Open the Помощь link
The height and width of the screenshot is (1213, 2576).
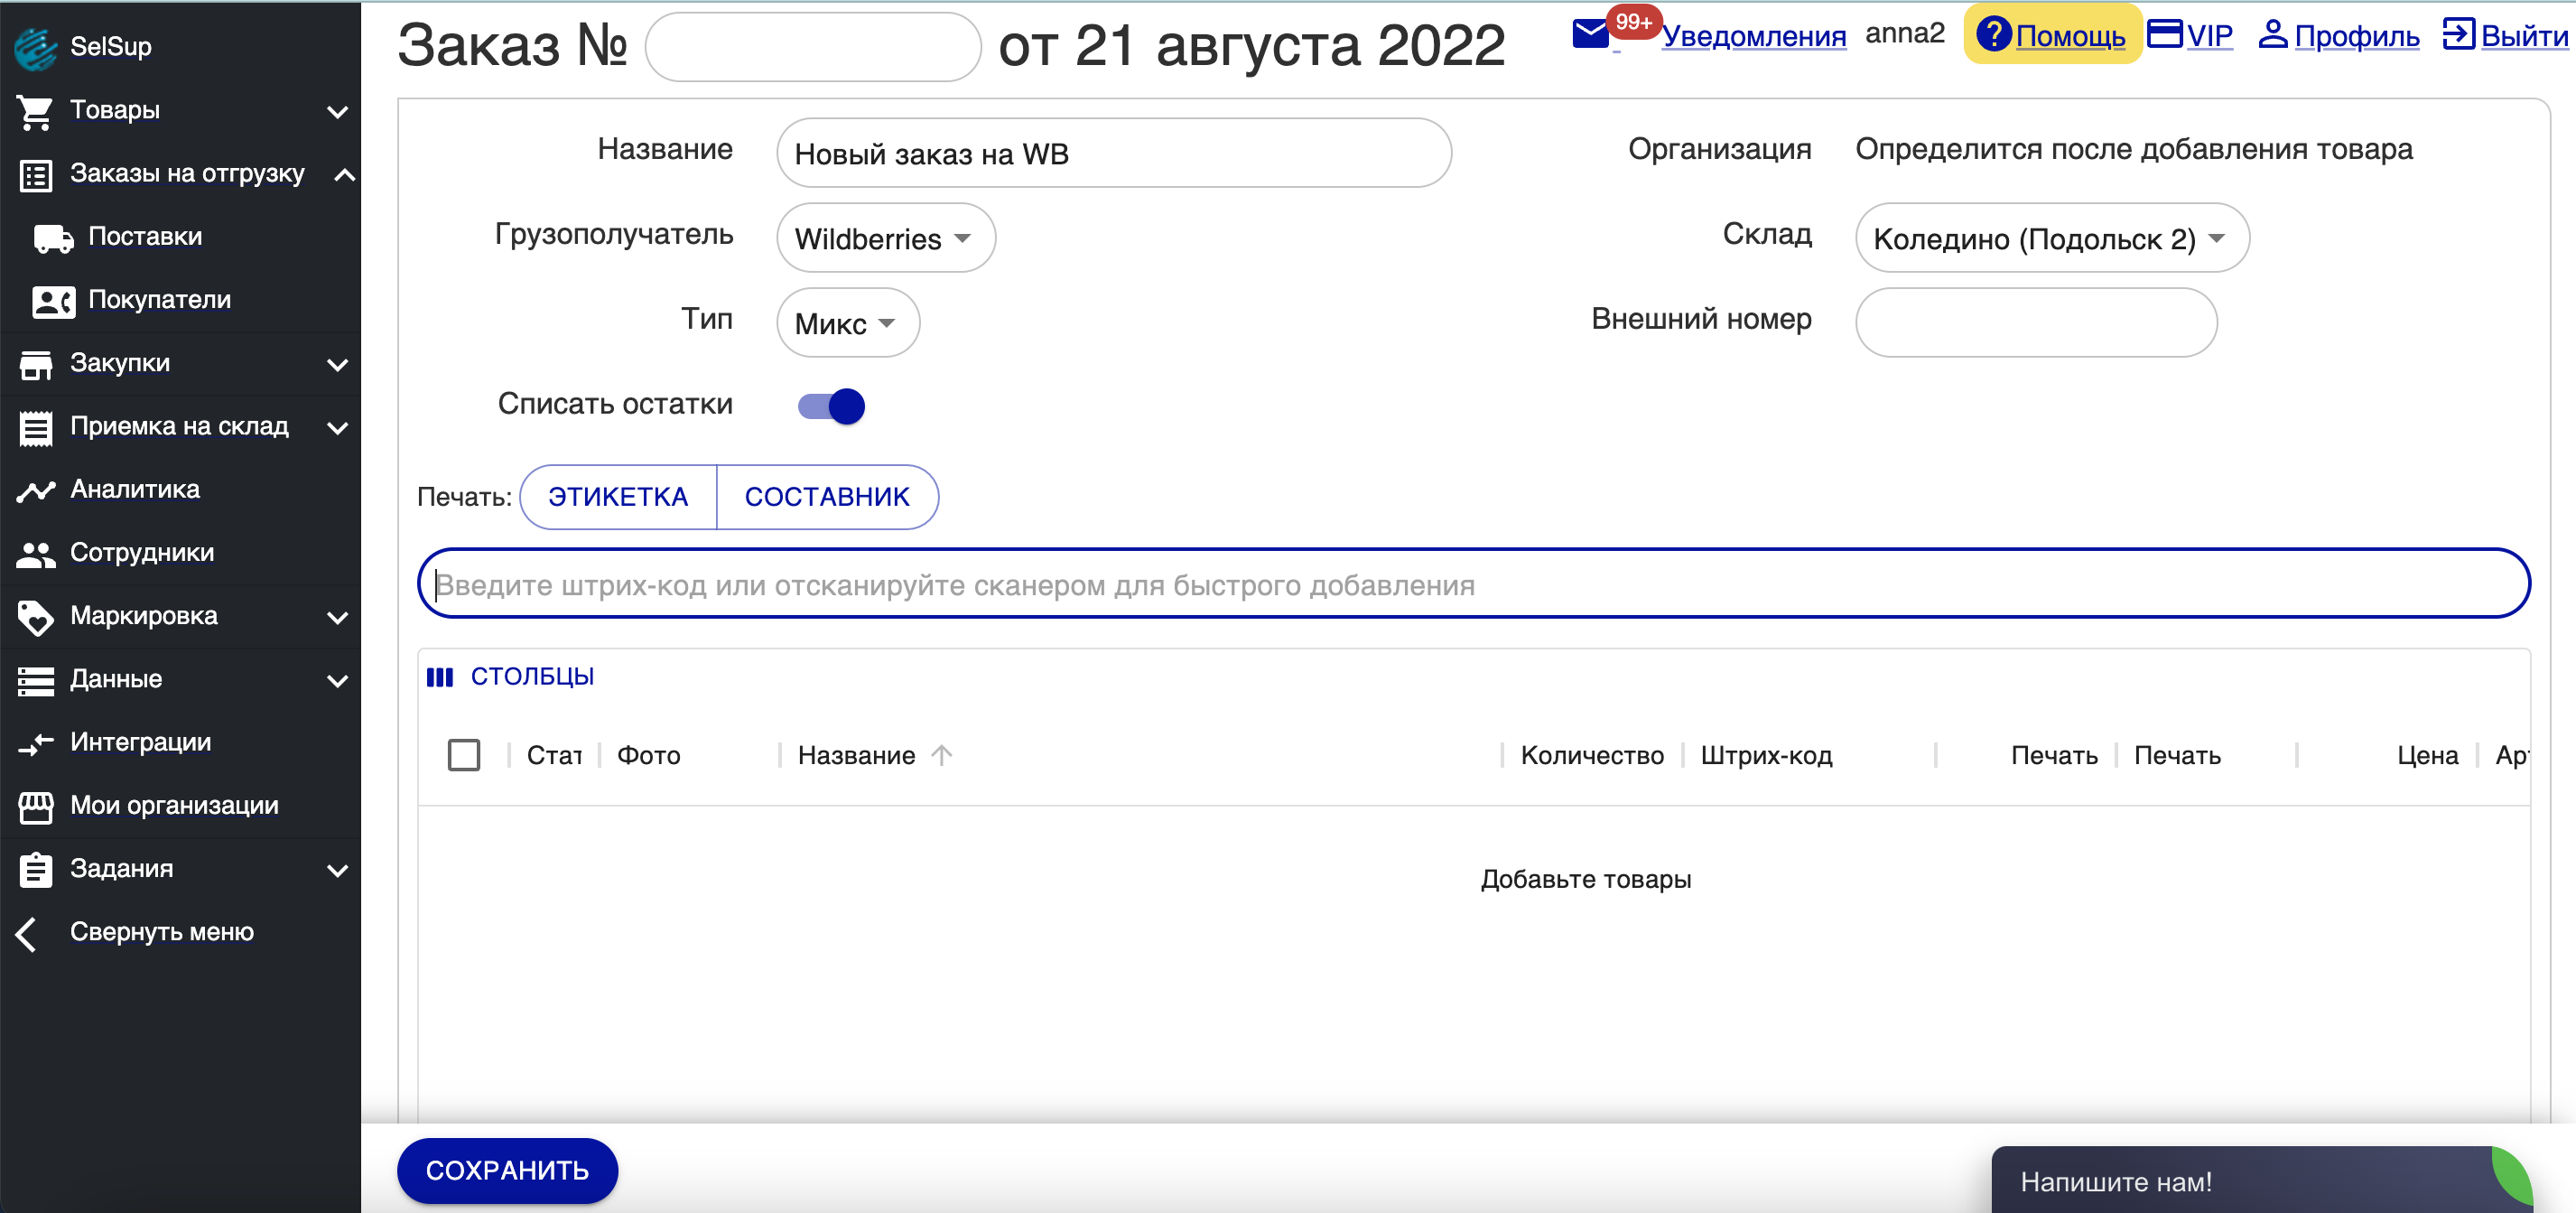2070,35
